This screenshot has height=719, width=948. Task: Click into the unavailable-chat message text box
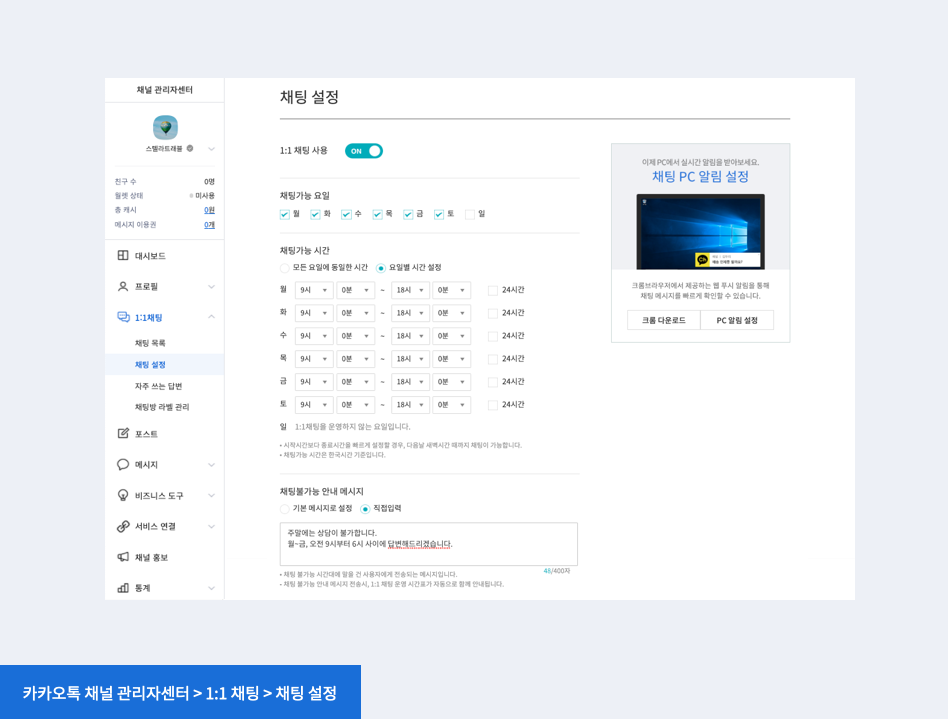pos(429,544)
